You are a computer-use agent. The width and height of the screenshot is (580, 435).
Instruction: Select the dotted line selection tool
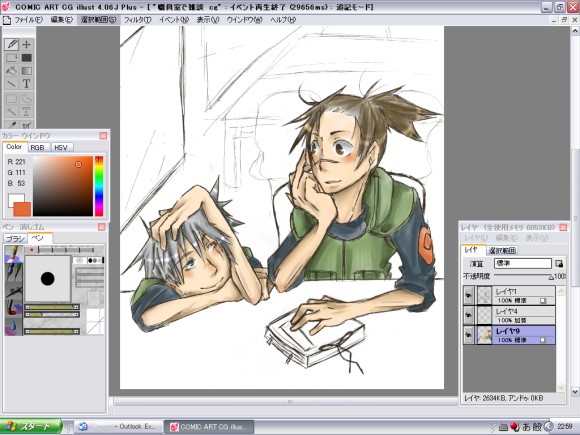(x=12, y=111)
